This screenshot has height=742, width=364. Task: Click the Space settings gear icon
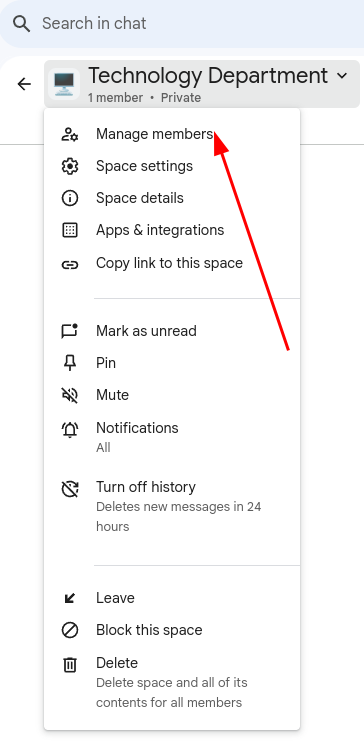[70, 166]
